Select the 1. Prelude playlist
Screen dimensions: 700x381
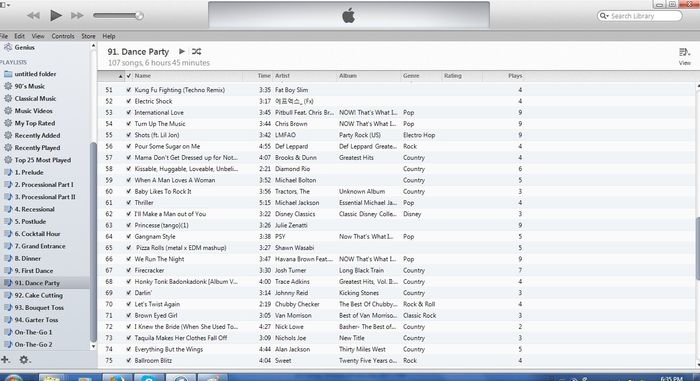[29, 172]
